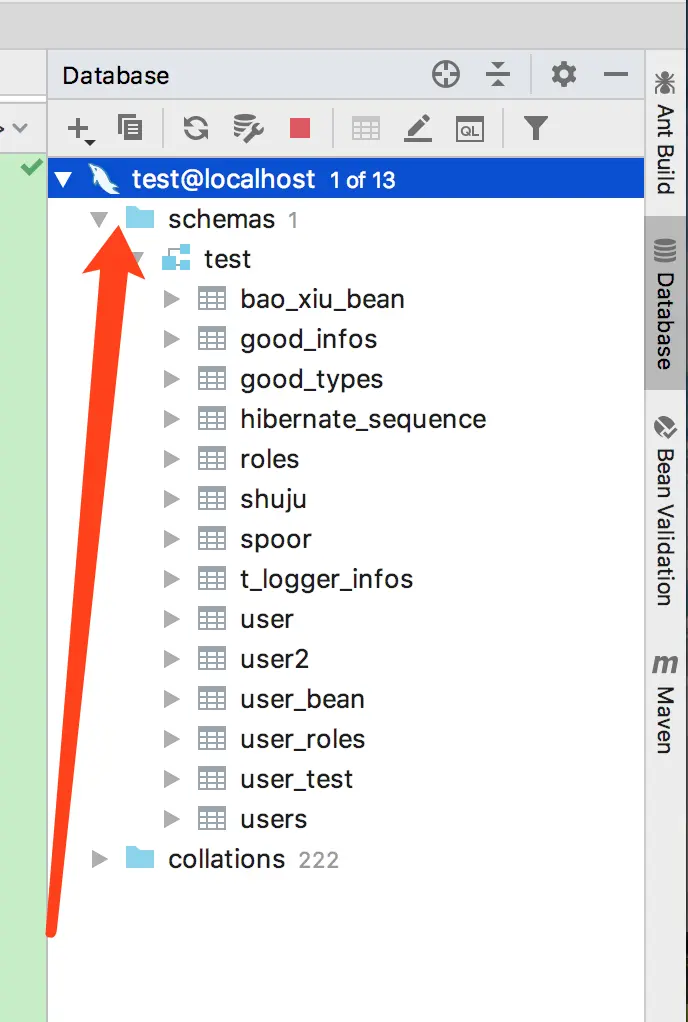Viewport: 688px width, 1022px height.
Task: Expand the collations folder
Action: coord(99,859)
